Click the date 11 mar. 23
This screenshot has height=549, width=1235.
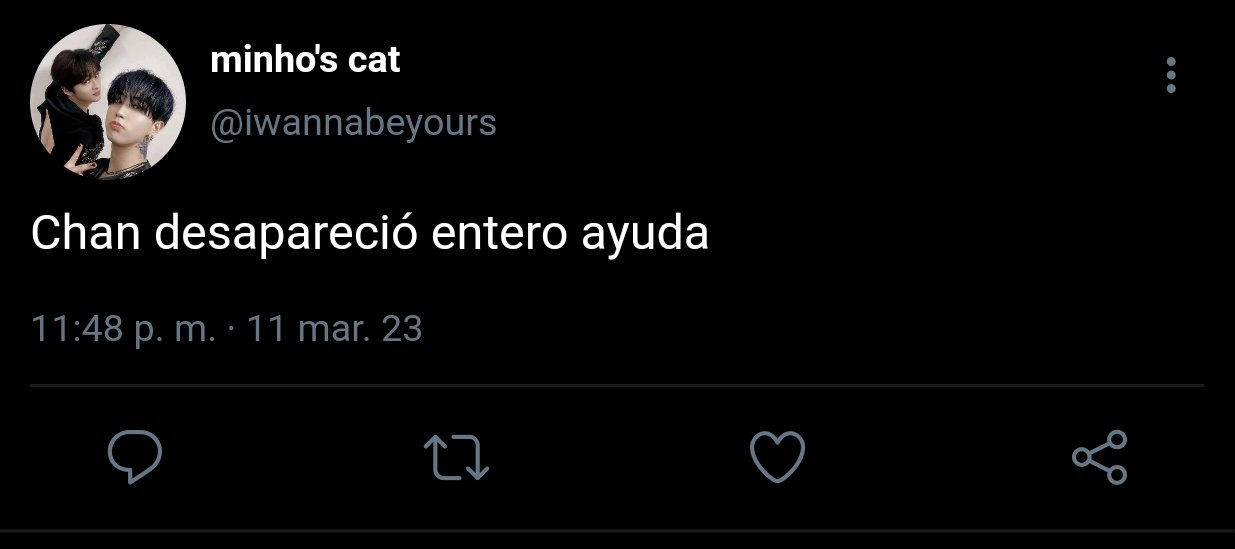click(x=334, y=329)
